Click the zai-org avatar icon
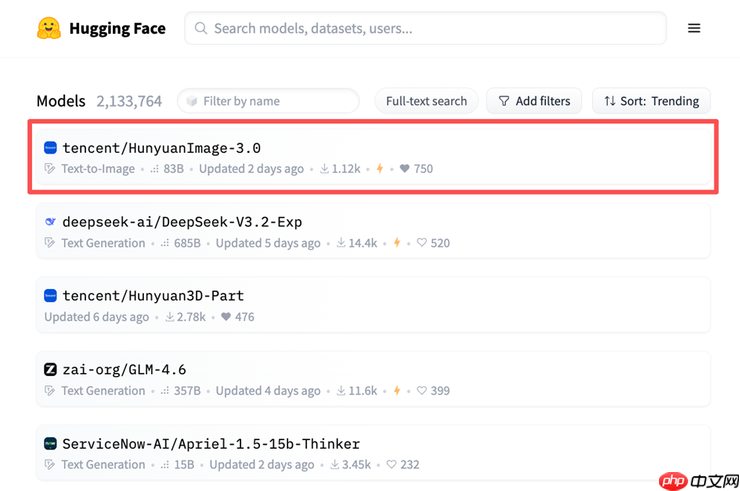 click(x=51, y=369)
